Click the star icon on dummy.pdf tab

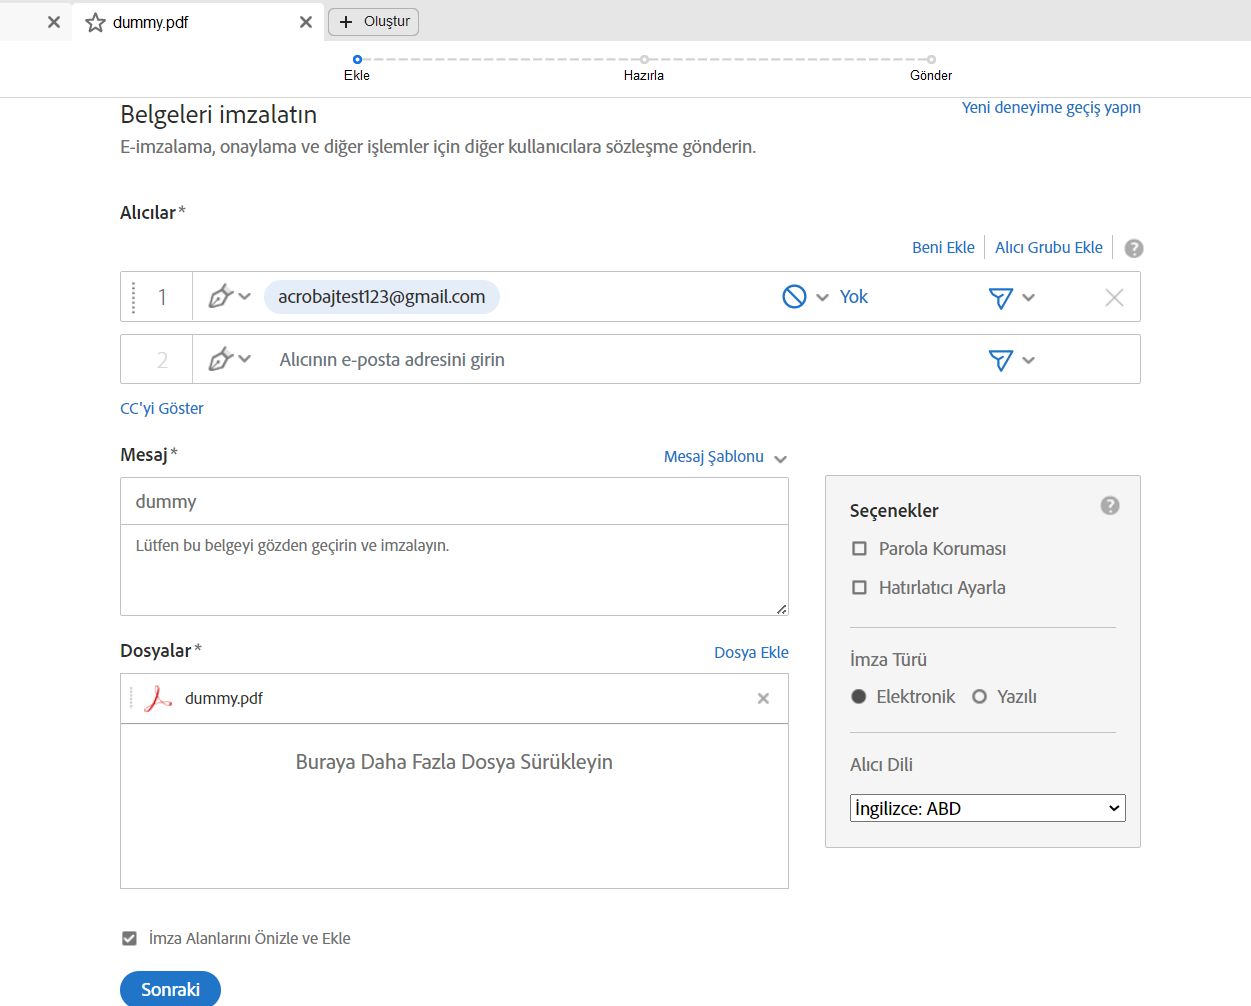pos(95,22)
